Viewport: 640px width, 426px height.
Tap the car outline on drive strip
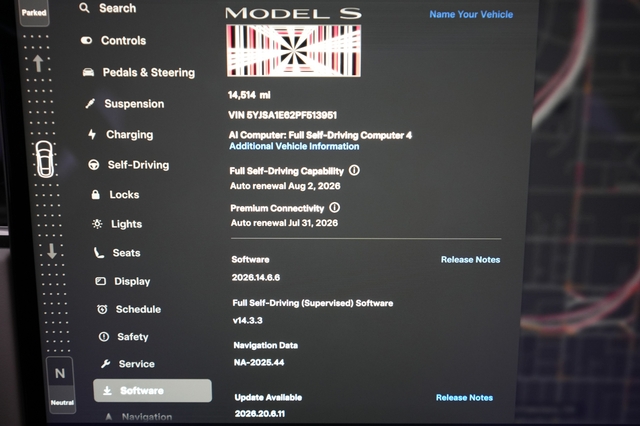click(x=44, y=159)
